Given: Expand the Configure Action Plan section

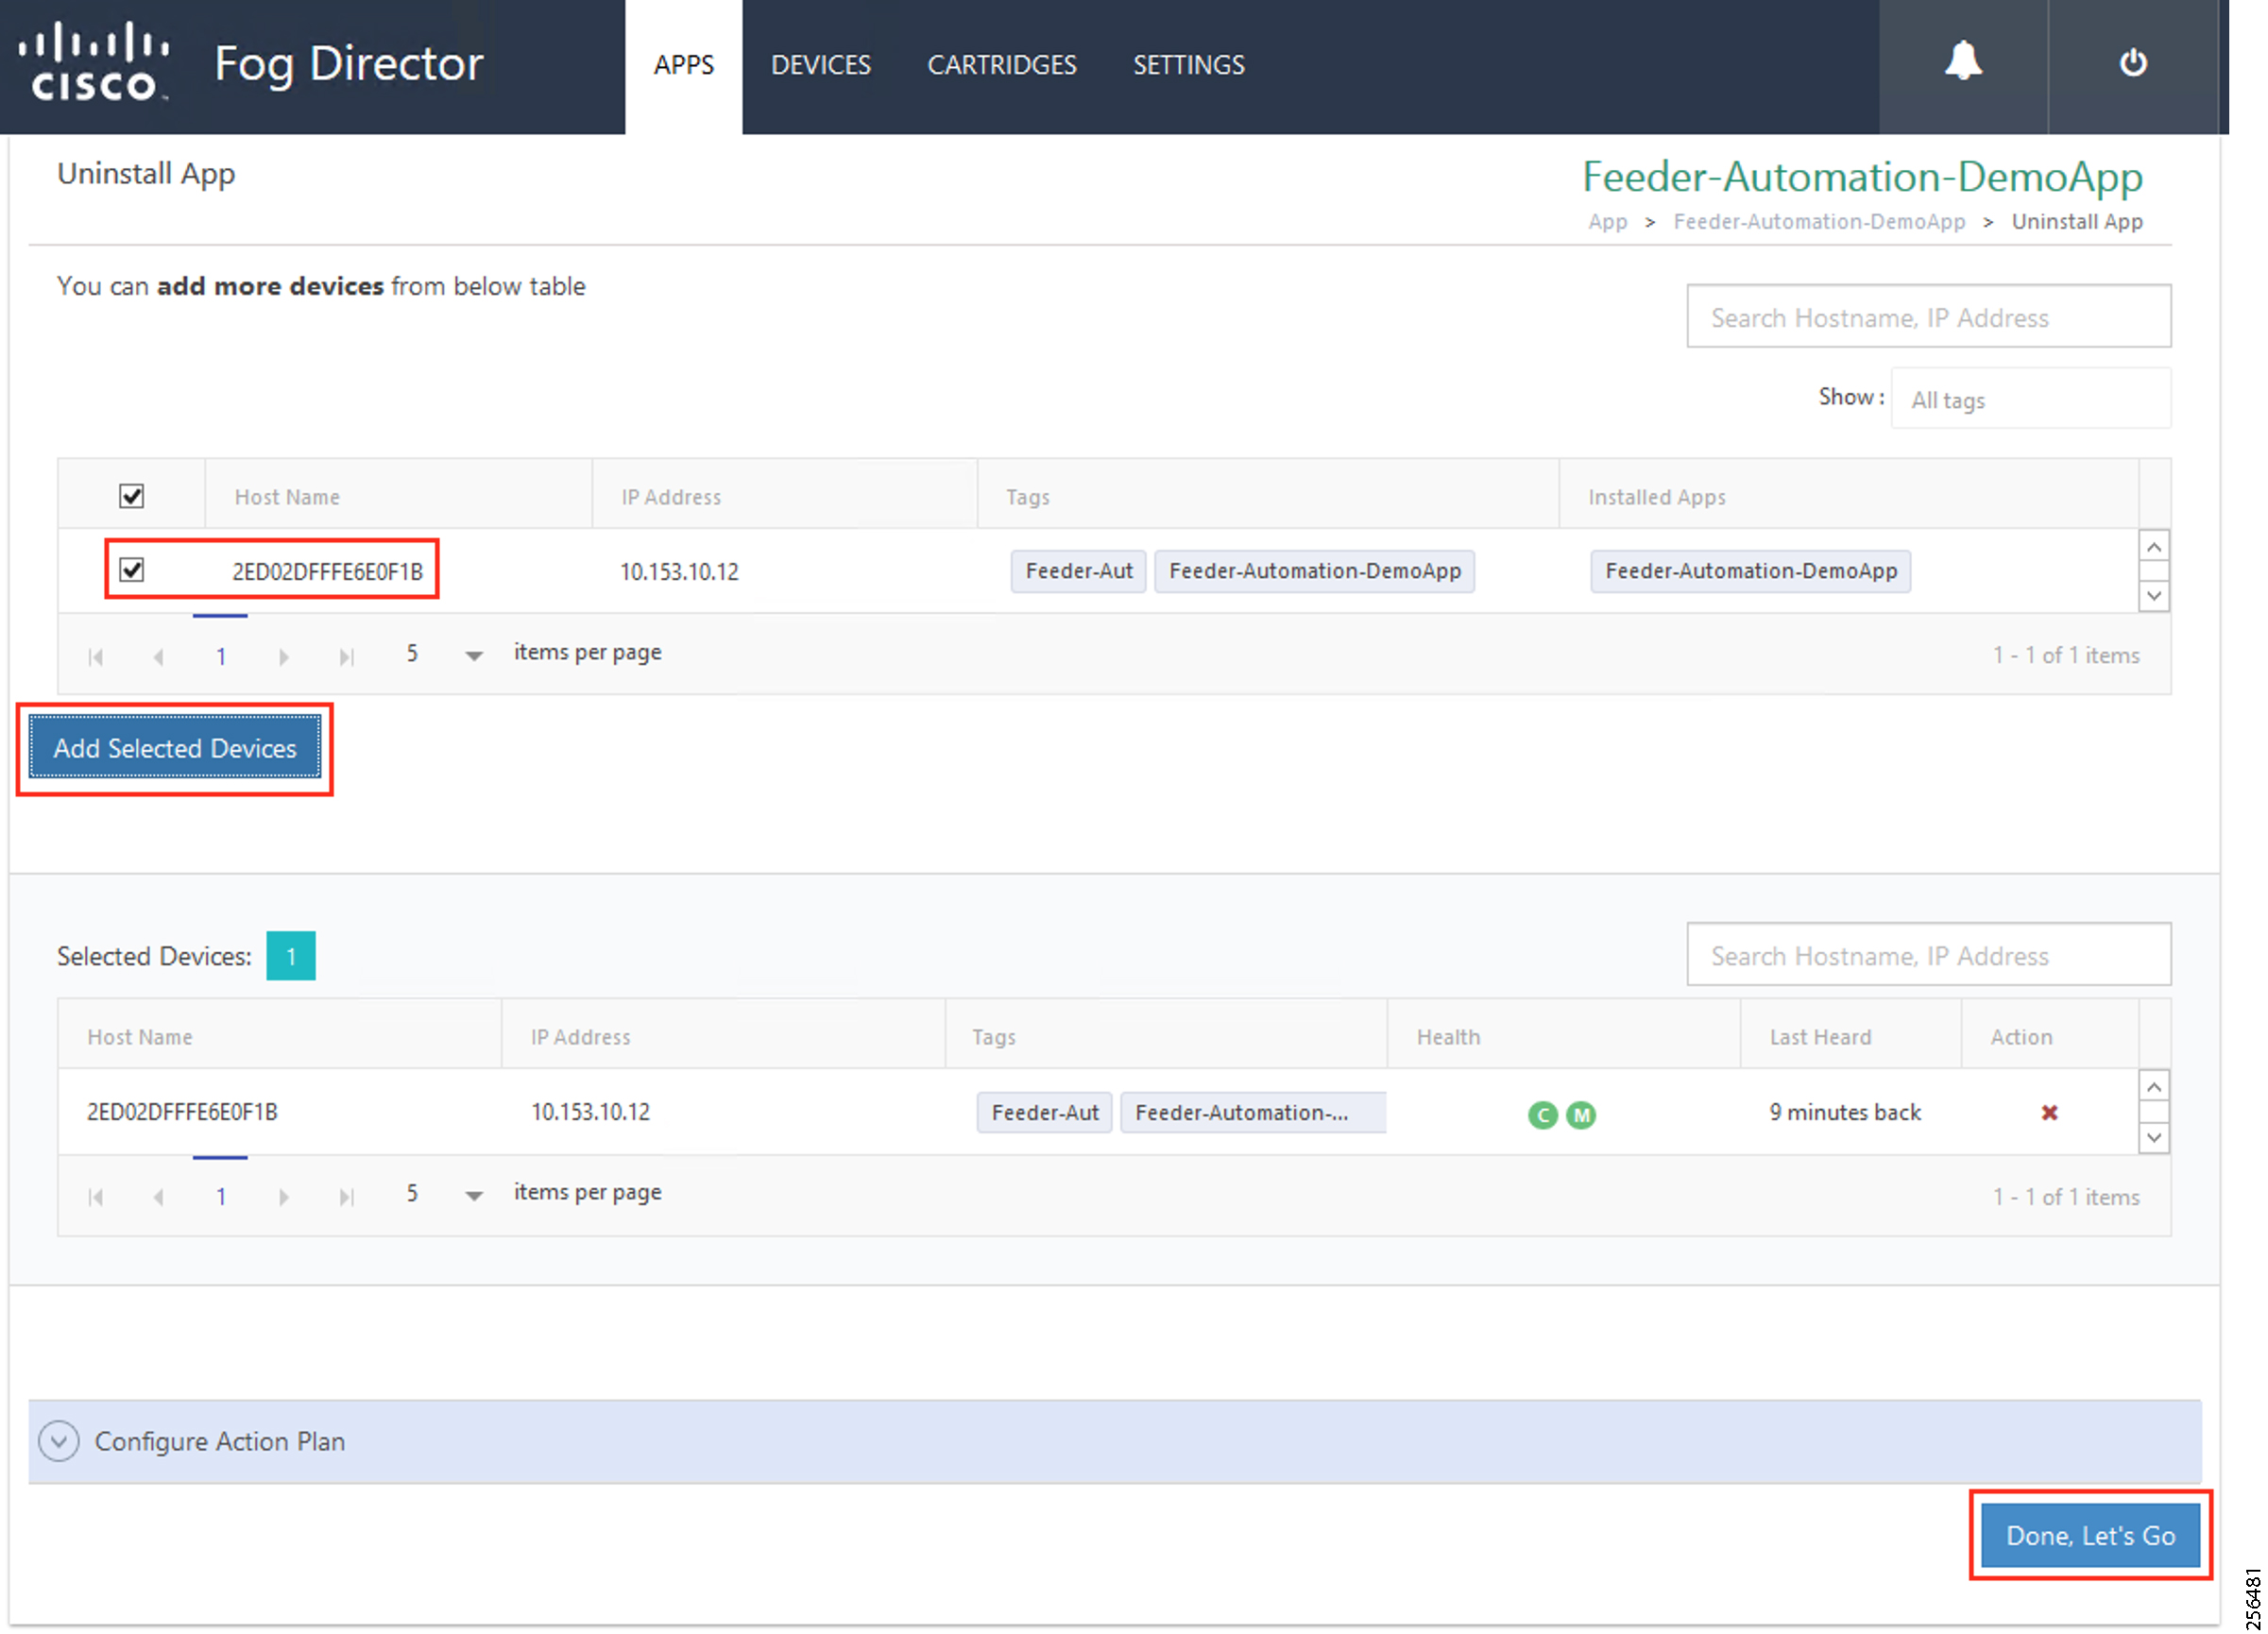Looking at the screenshot, I should click(59, 1441).
